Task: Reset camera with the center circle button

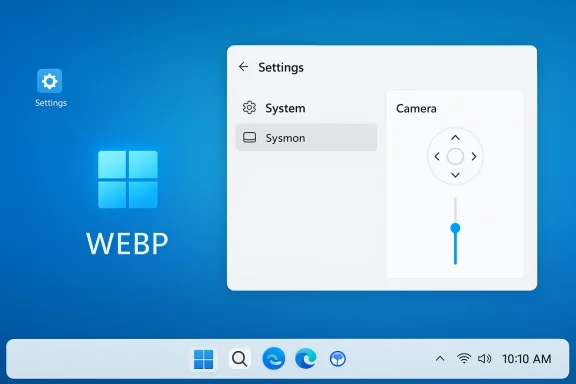Action: click(455, 157)
